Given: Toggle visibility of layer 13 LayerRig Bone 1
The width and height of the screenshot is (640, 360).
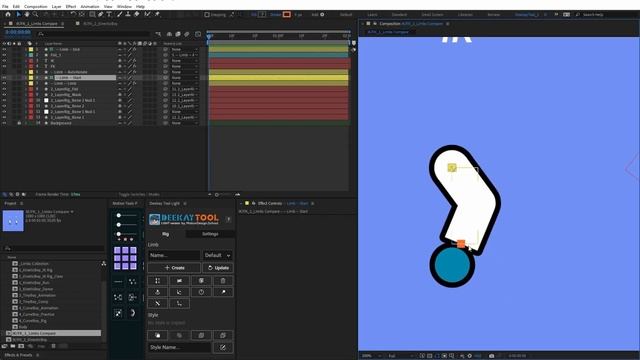Looking at the screenshot, I should (4, 117).
